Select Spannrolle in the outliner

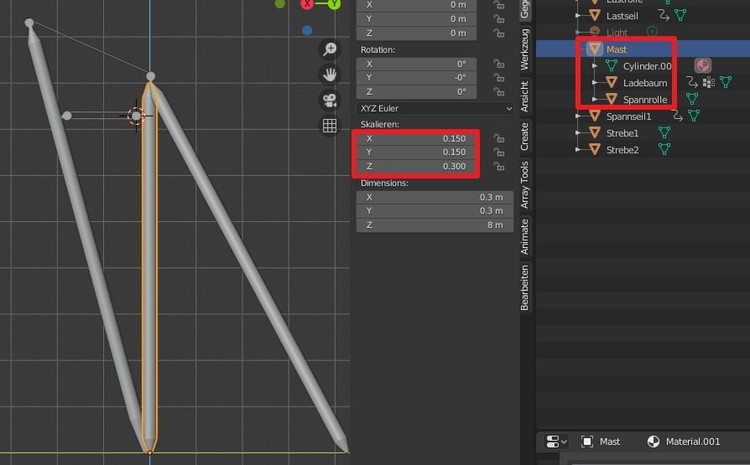(x=645, y=99)
